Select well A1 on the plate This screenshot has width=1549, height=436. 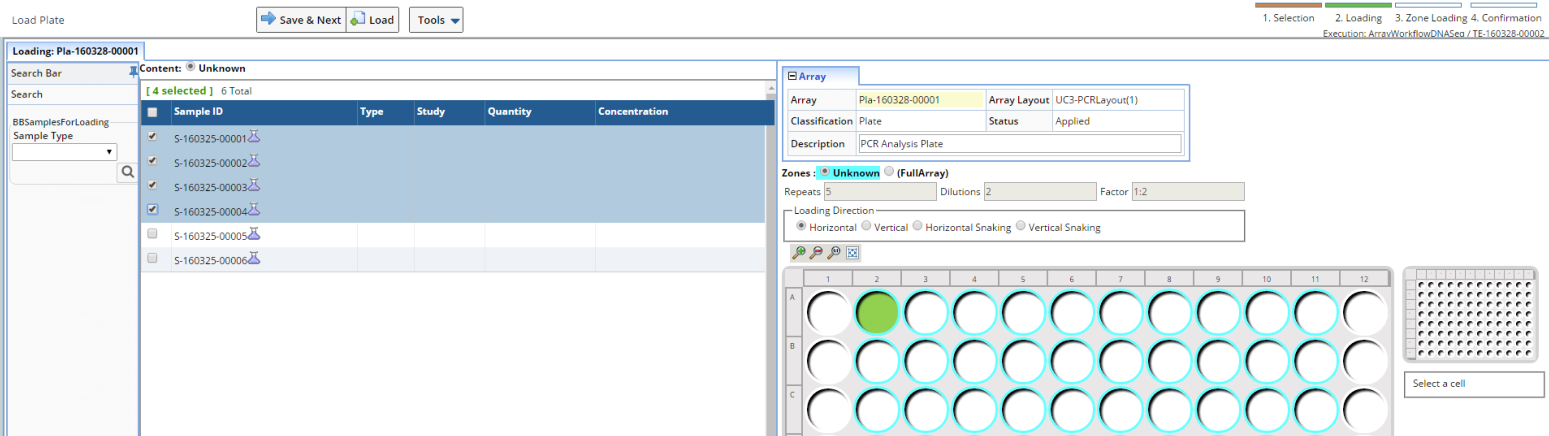coord(828,312)
